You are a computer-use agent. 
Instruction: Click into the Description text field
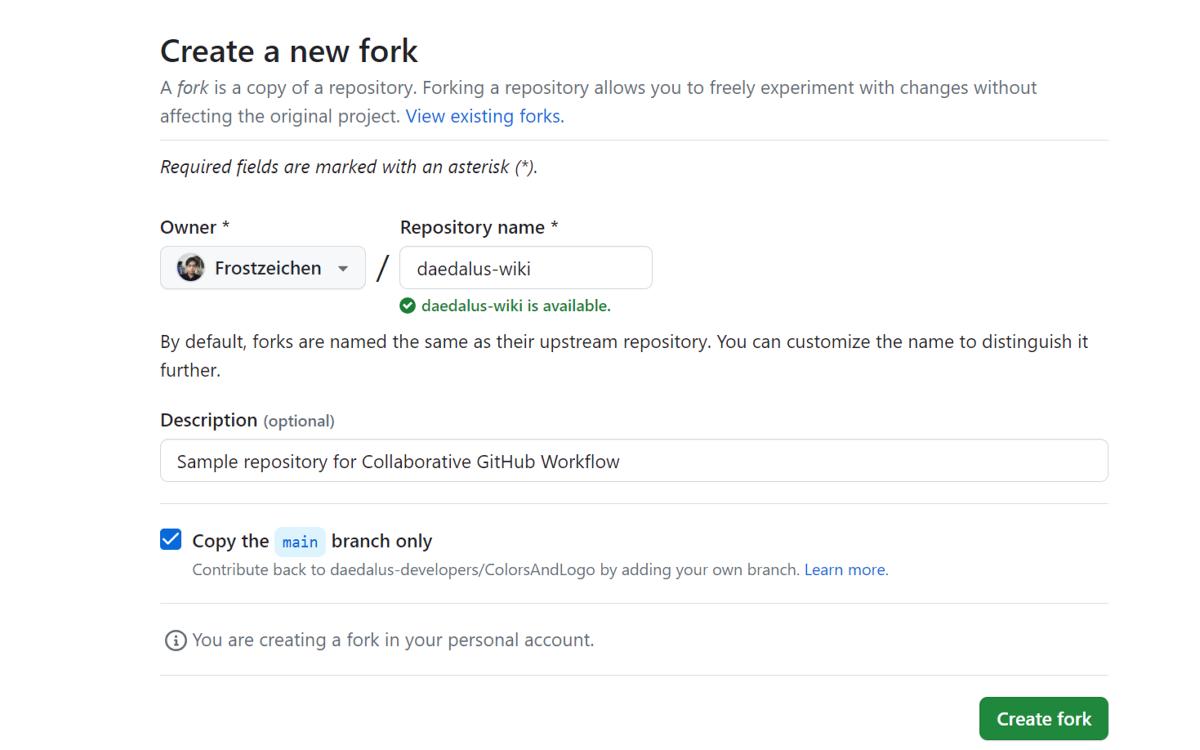click(x=634, y=461)
